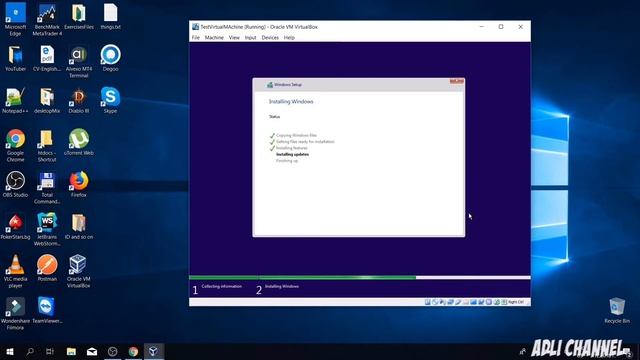Open the Mail app from taskbar
640x360 pixels.
click(x=92, y=351)
